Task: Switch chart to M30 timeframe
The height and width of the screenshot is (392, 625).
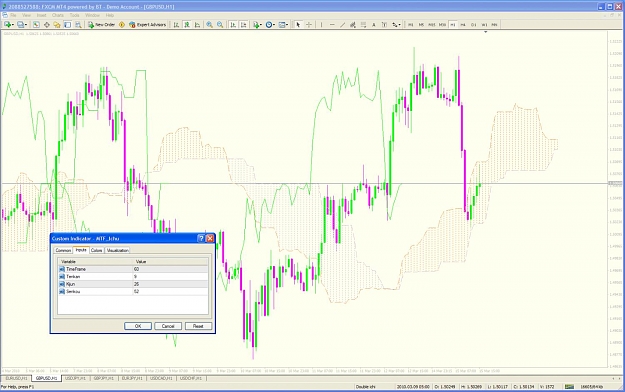Action: 442,25
